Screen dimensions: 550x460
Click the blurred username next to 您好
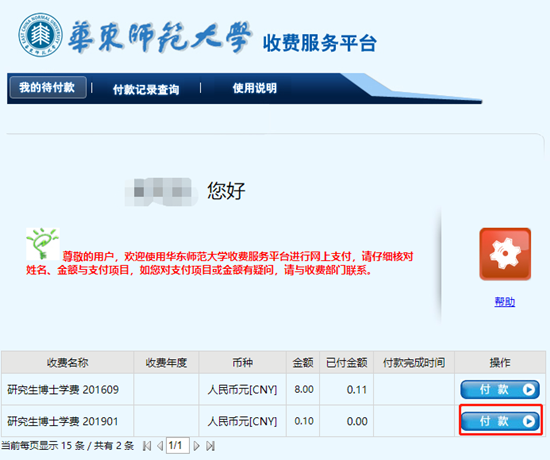coord(161,192)
